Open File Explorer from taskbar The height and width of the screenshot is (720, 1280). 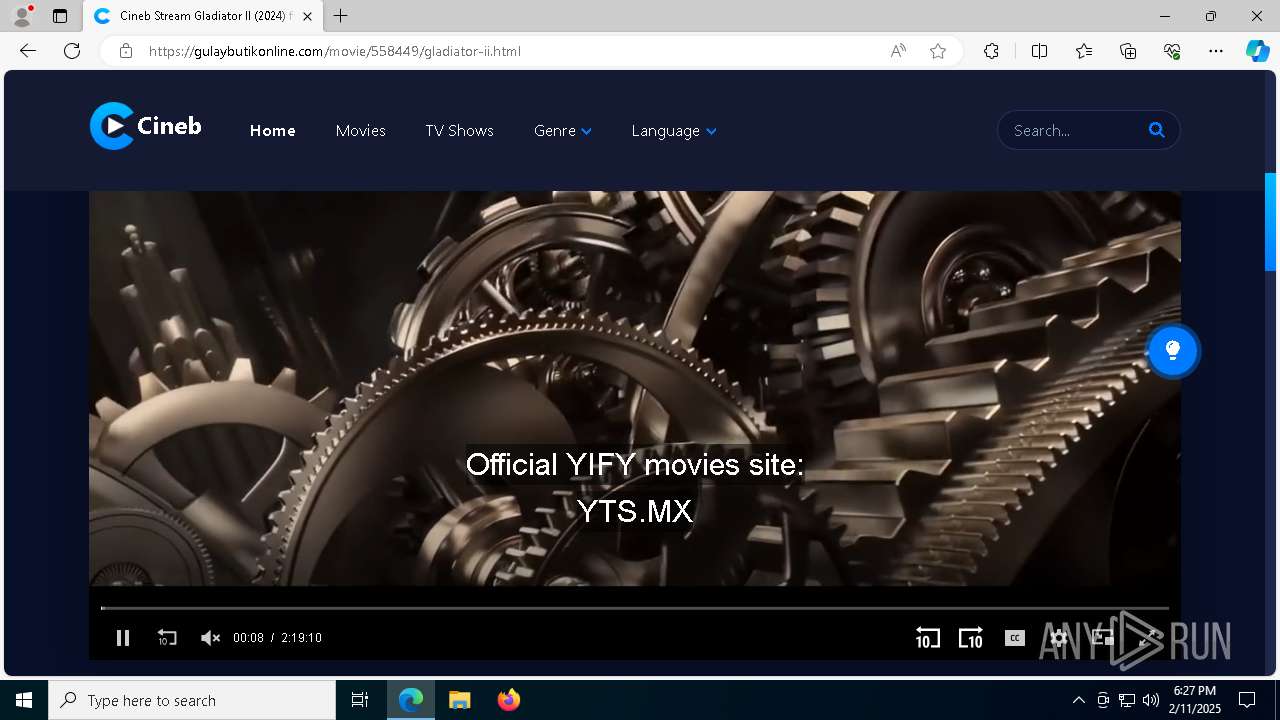459,700
